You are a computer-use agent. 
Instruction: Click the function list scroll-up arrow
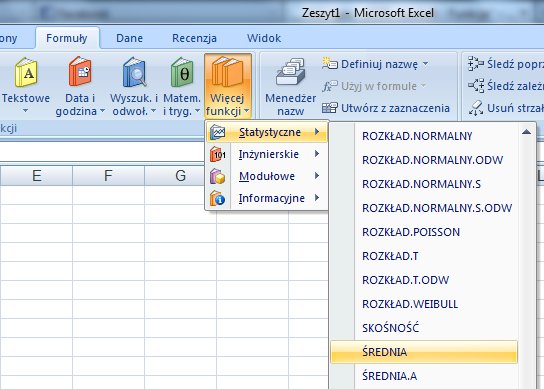(x=526, y=132)
